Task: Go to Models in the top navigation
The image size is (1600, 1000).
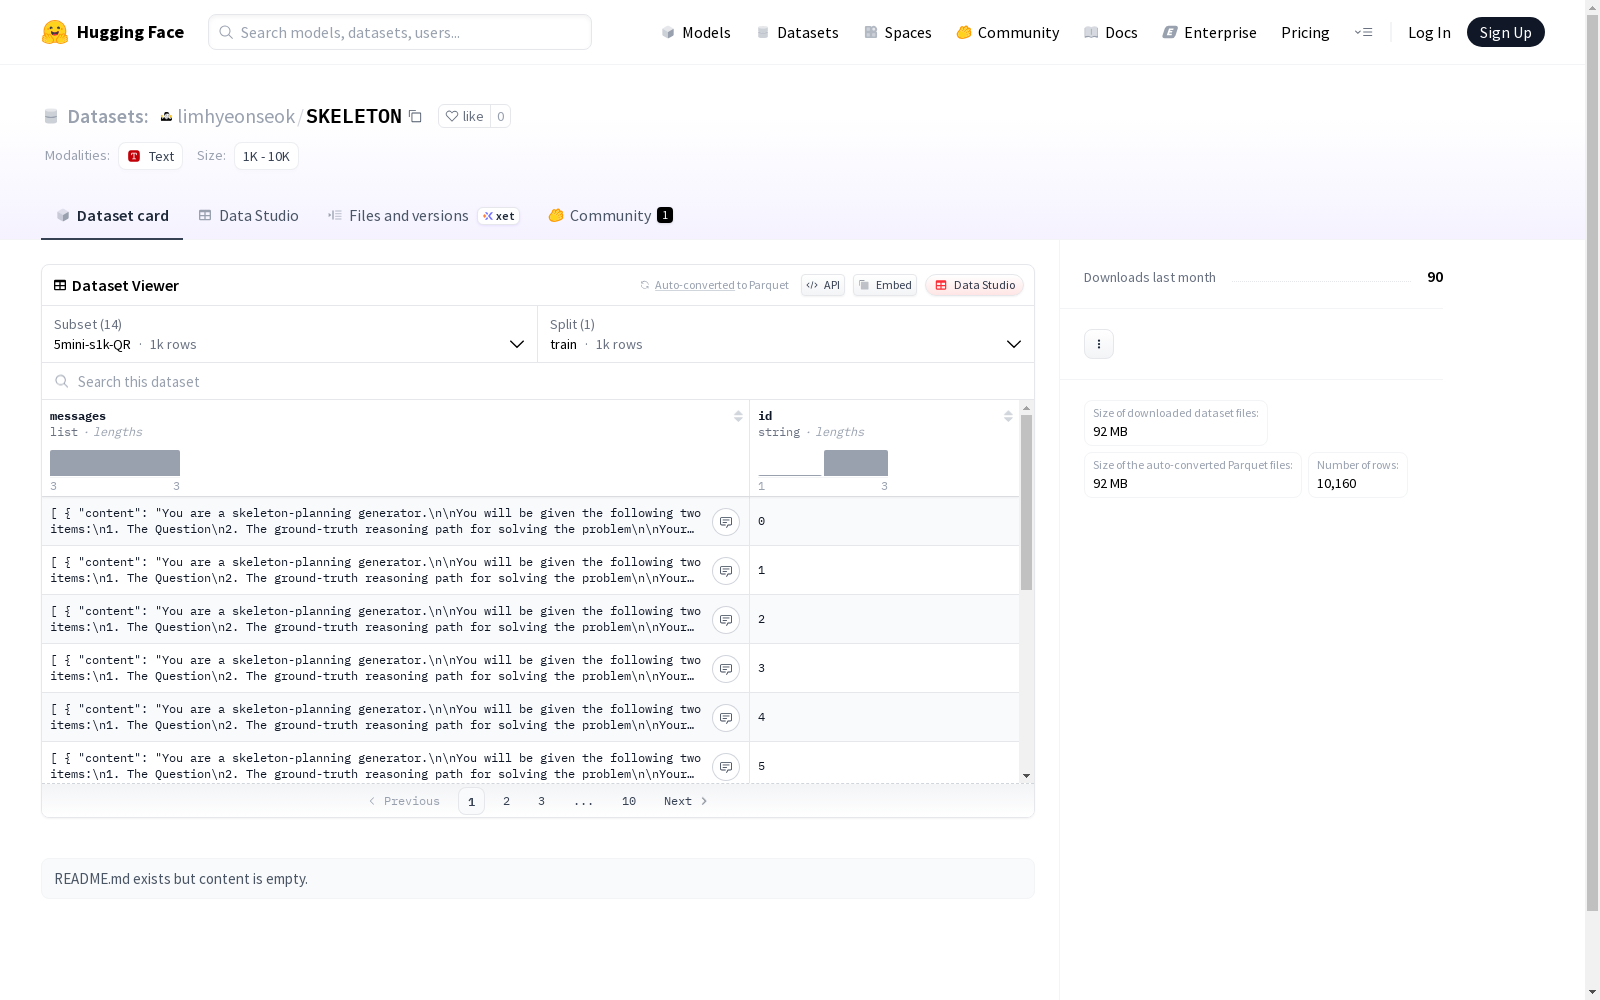Action: [x=696, y=32]
